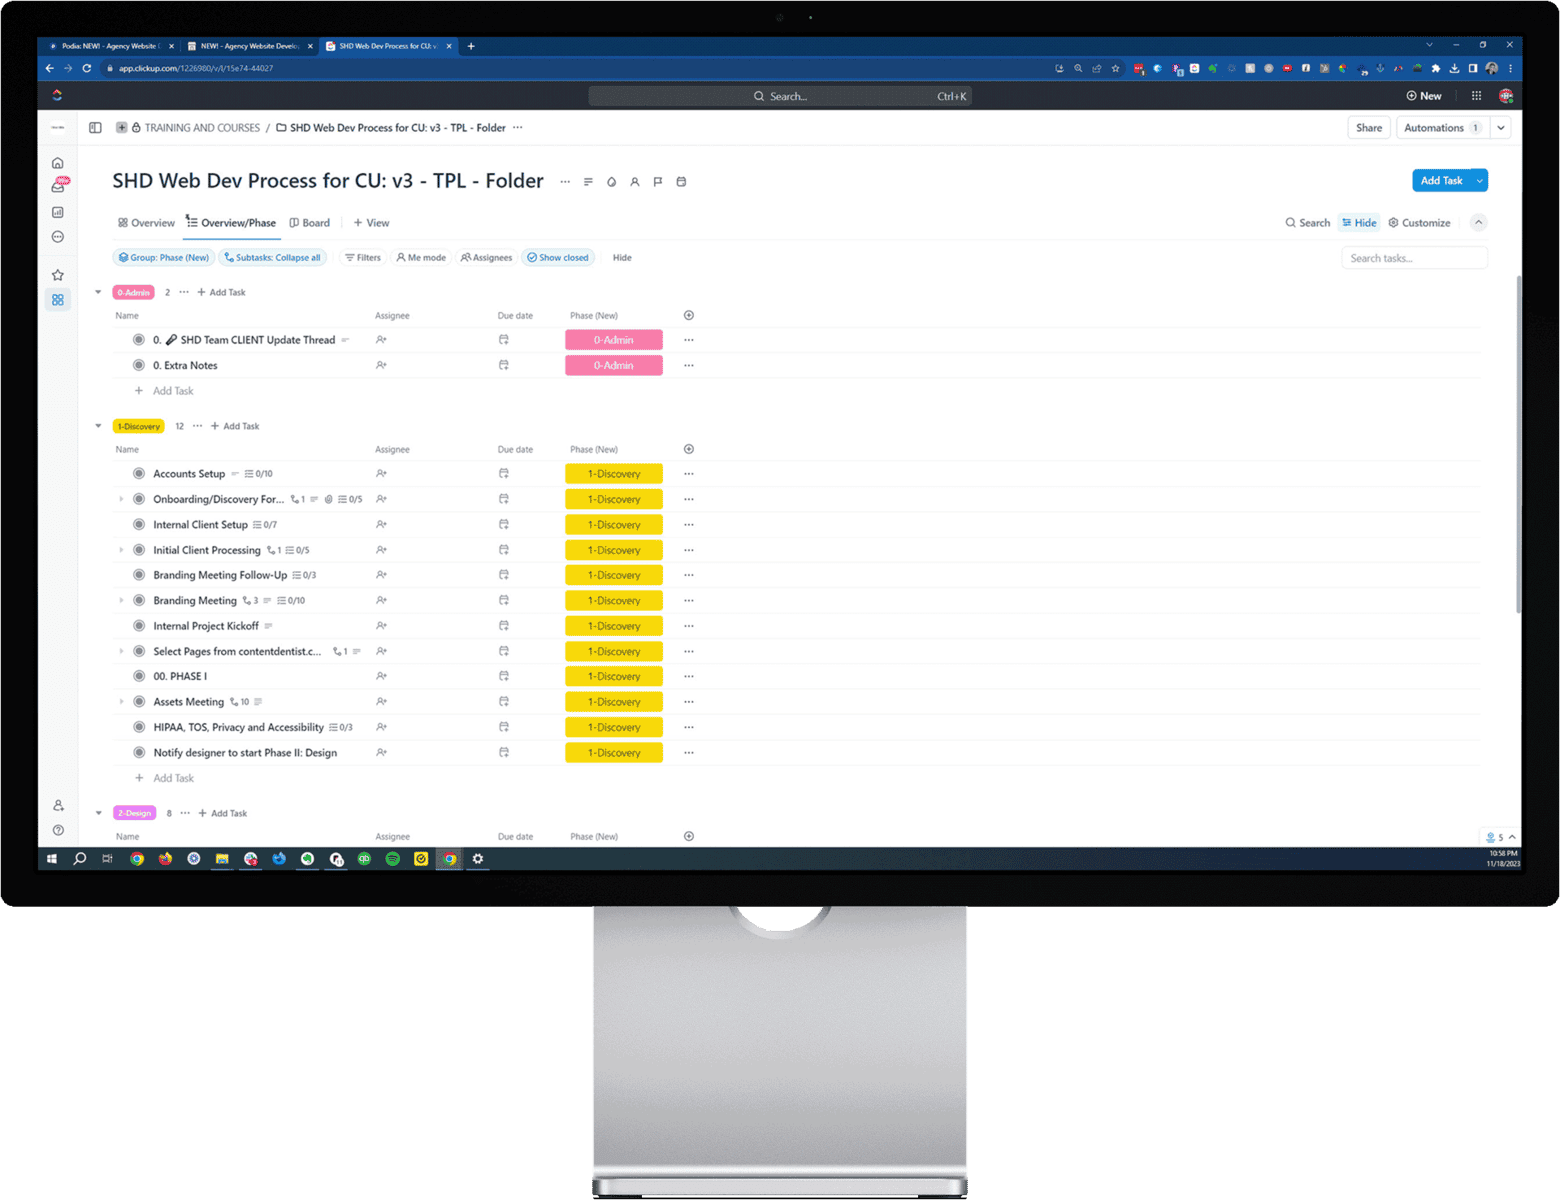
Task: Open the Inbox icon in sidebar
Action: coord(58,187)
